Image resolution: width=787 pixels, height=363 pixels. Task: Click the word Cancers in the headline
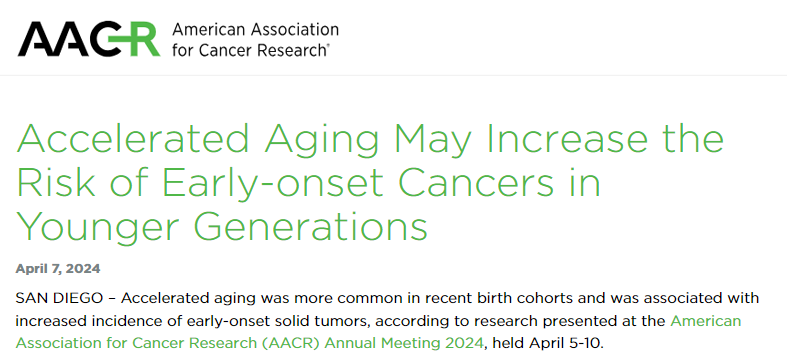pyautogui.click(x=476, y=183)
